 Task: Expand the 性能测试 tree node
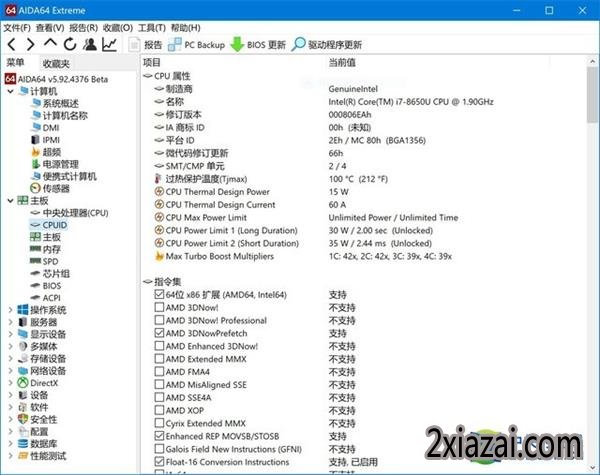click(10, 456)
